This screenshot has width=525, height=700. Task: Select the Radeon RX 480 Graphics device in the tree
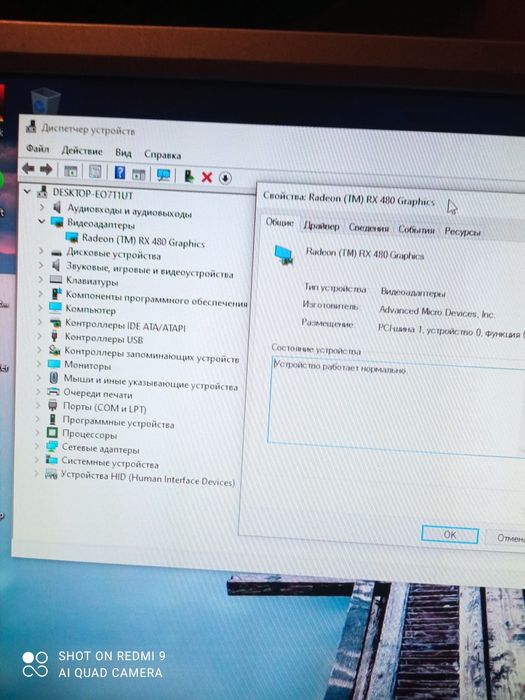(143, 241)
